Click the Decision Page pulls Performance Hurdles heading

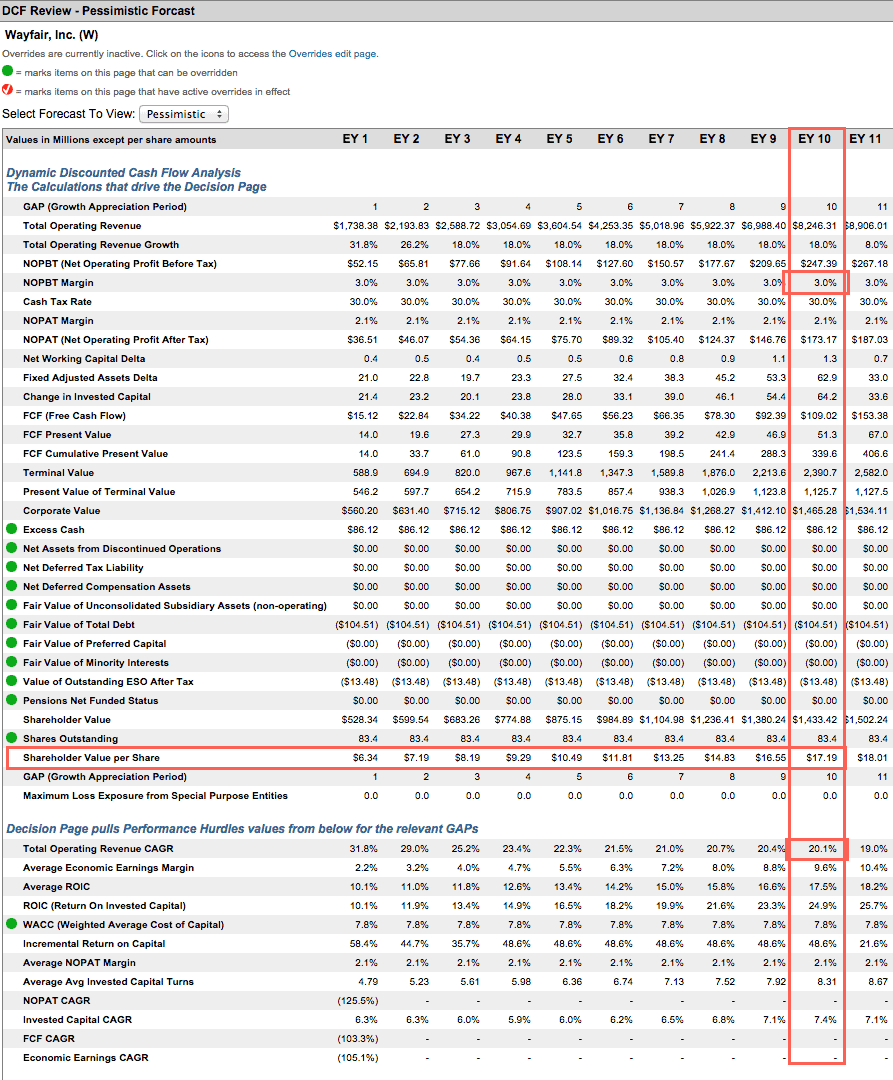pos(242,829)
